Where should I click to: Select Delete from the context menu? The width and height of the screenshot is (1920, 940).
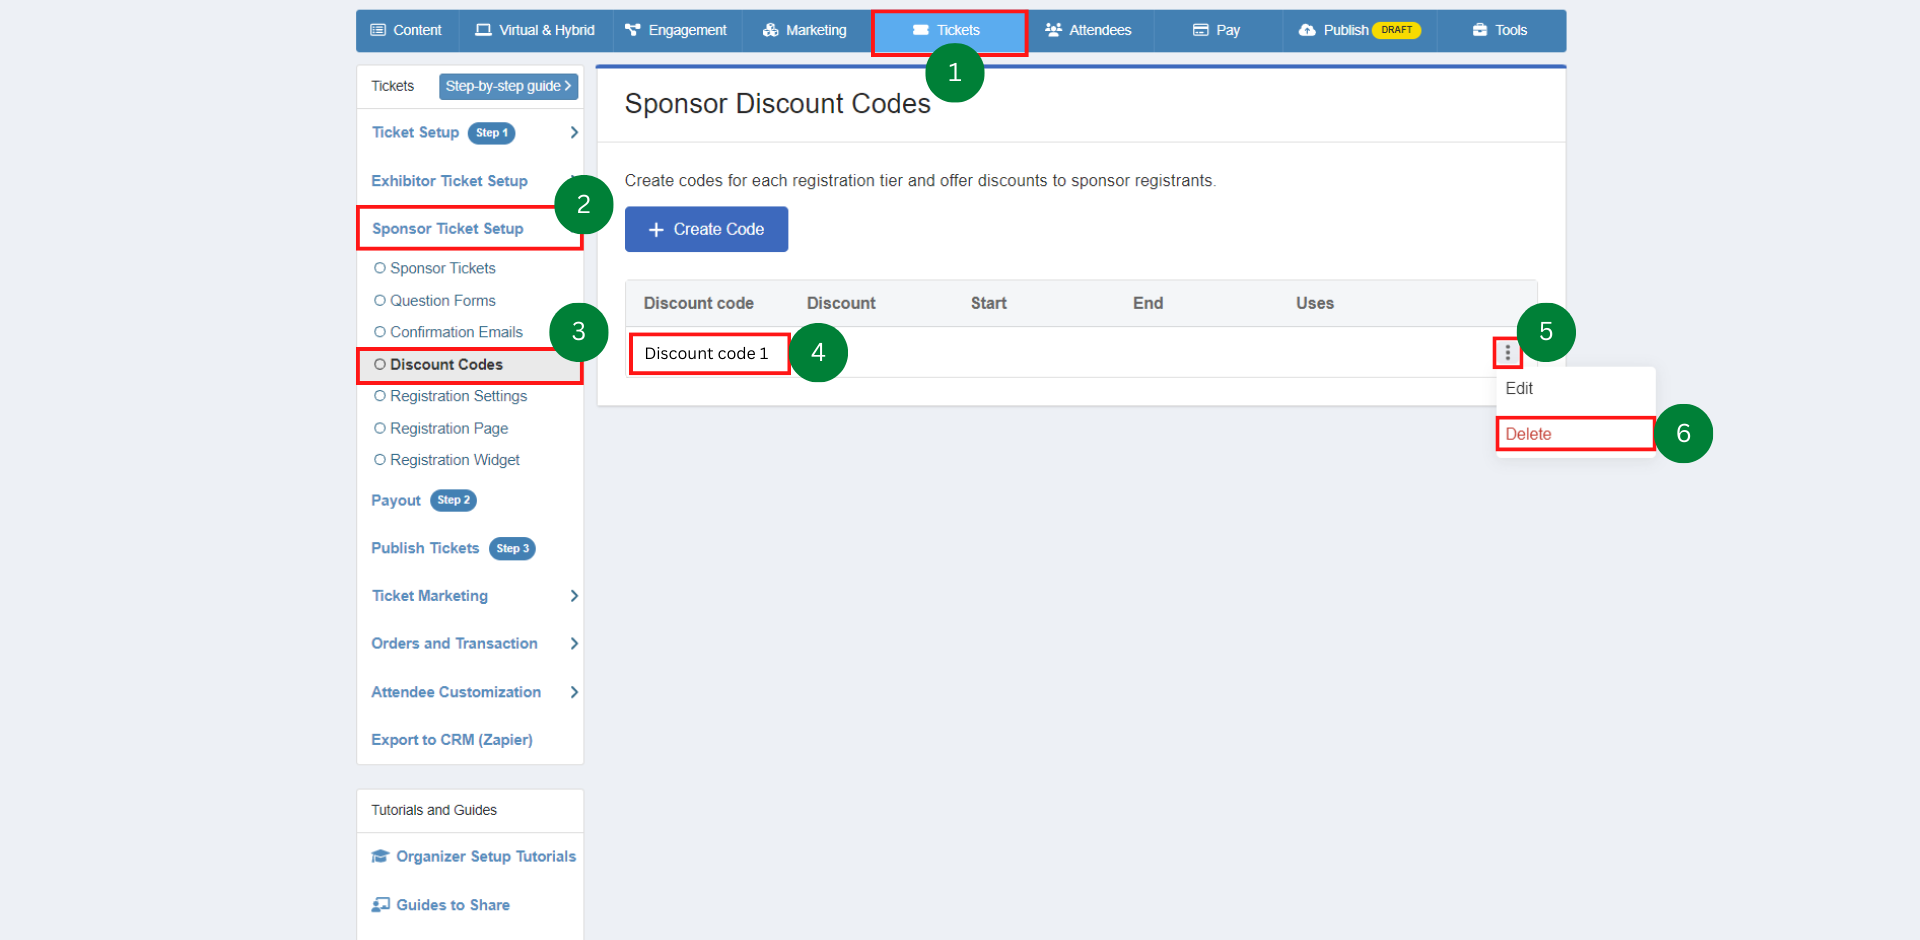(1530, 433)
